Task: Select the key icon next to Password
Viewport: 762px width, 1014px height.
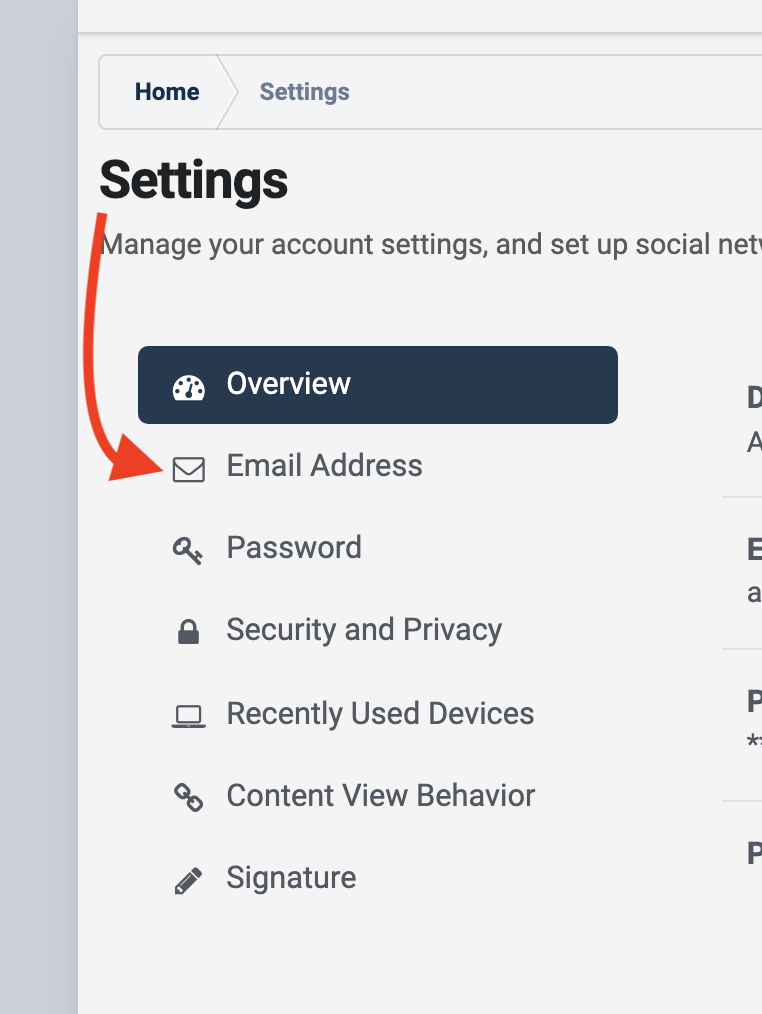Action: (189, 548)
